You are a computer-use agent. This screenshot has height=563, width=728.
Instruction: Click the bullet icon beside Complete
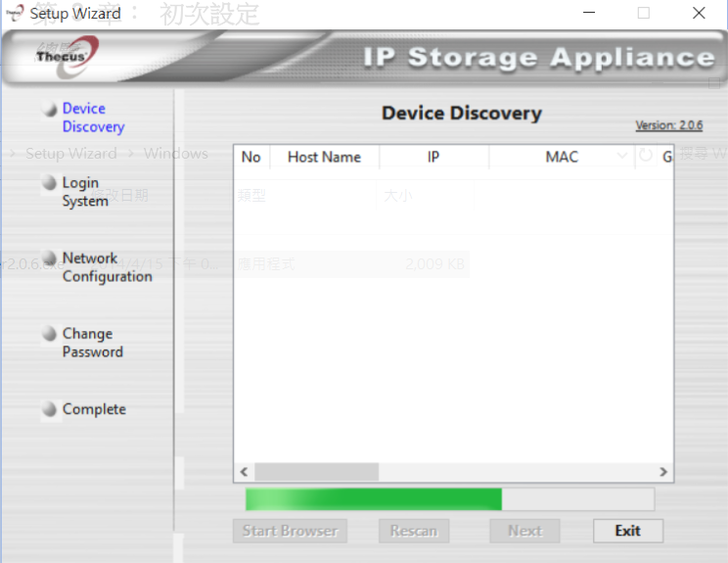pos(49,409)
